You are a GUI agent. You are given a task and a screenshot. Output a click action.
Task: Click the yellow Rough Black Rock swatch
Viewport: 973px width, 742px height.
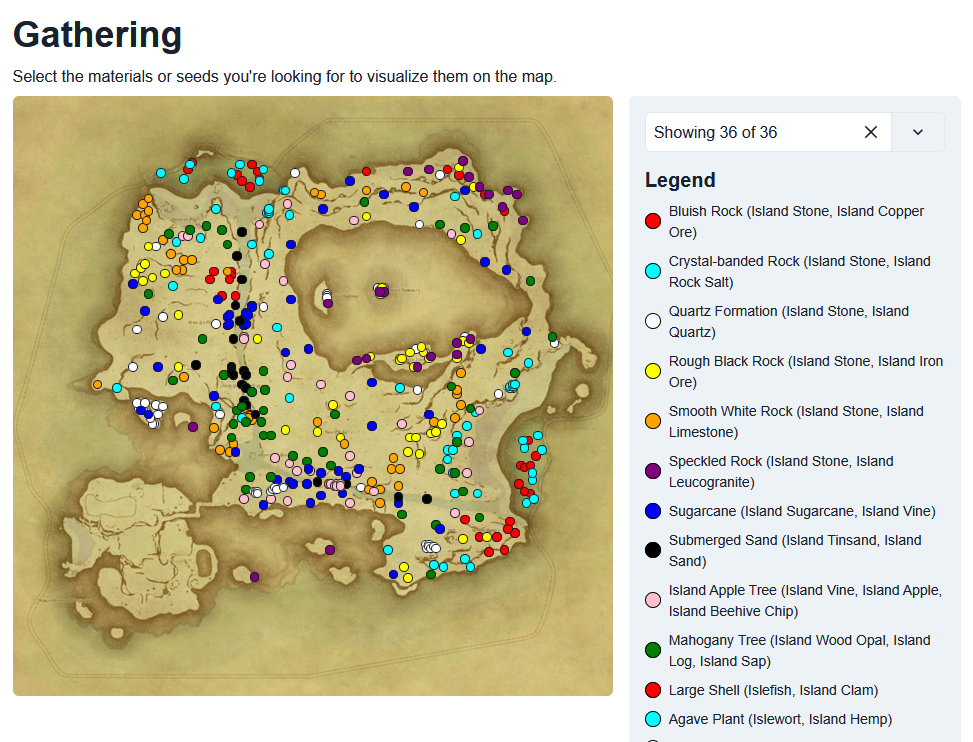coord(653,371)
